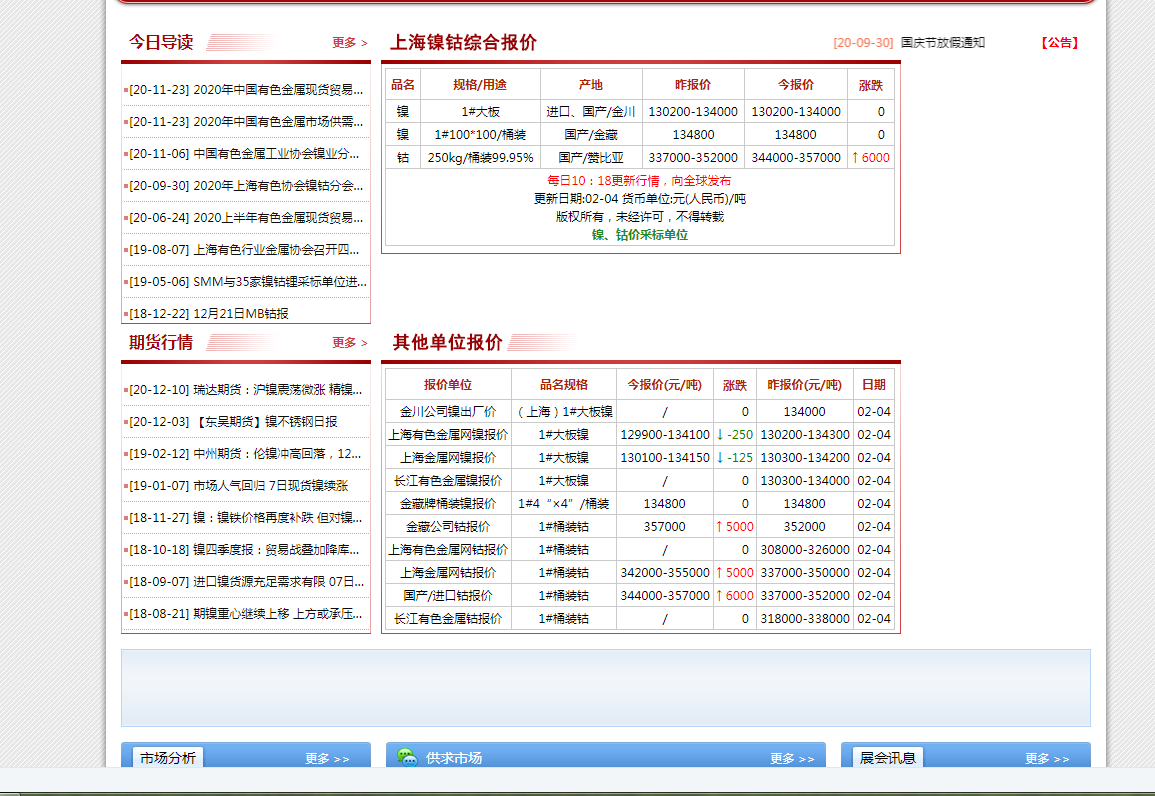Image resolution: width=1155 pixels, height=796 pixels.
Task: Click the empty blue banner area
Action: pyautogui.click(x=605, y=688)
